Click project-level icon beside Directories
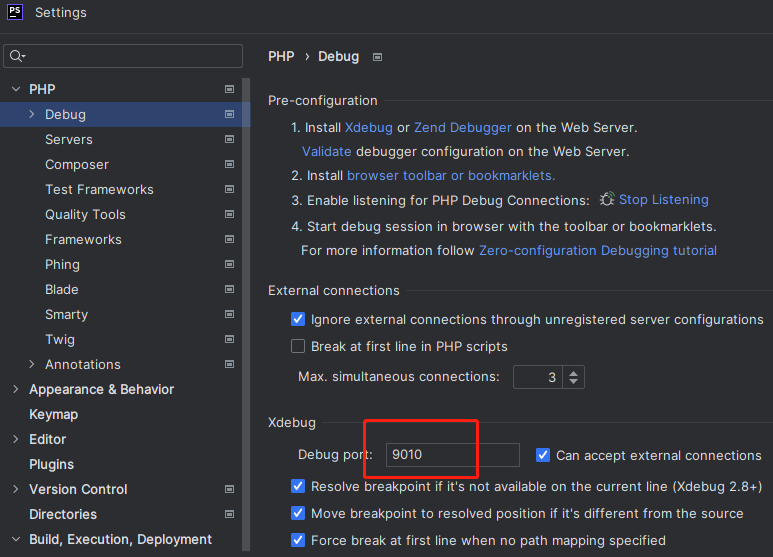This screenshot has width=773, height=557. pos(229,514)
